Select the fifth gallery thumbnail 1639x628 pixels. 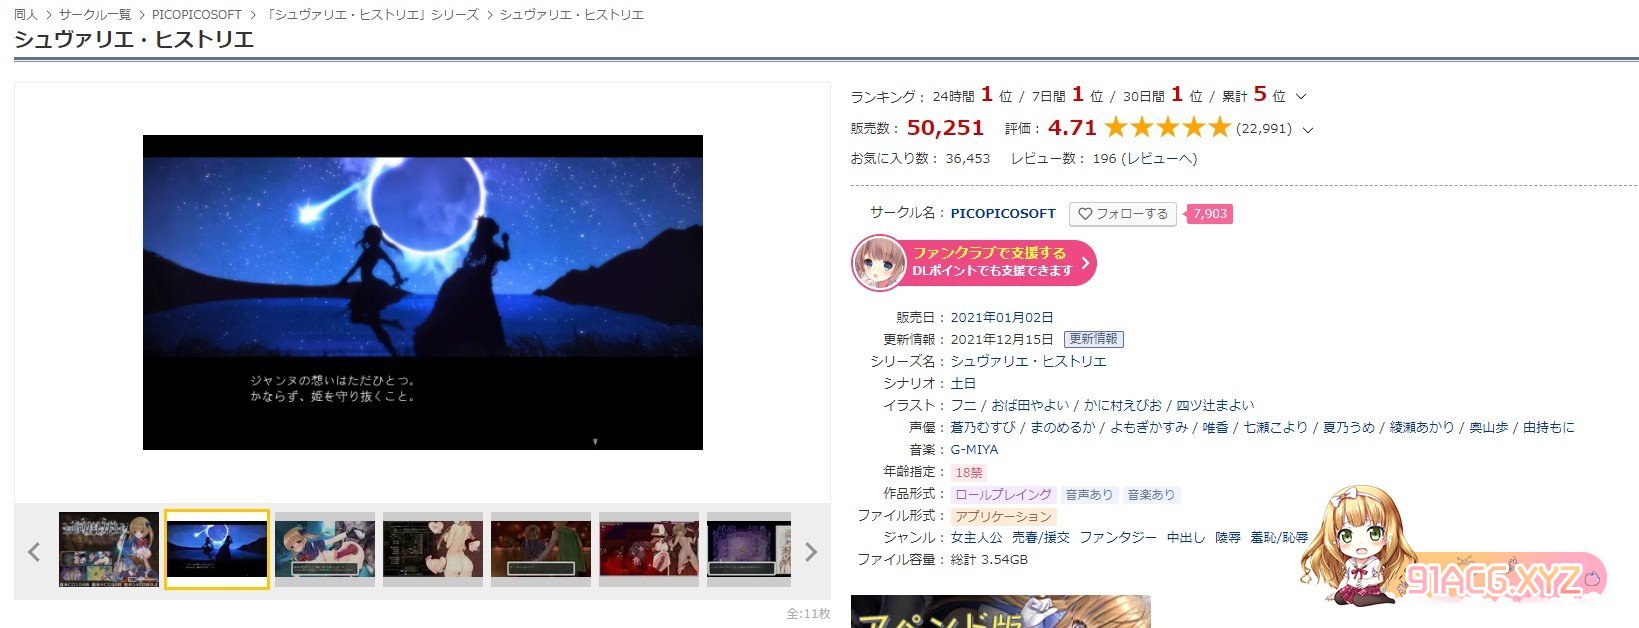coord(541,549)
